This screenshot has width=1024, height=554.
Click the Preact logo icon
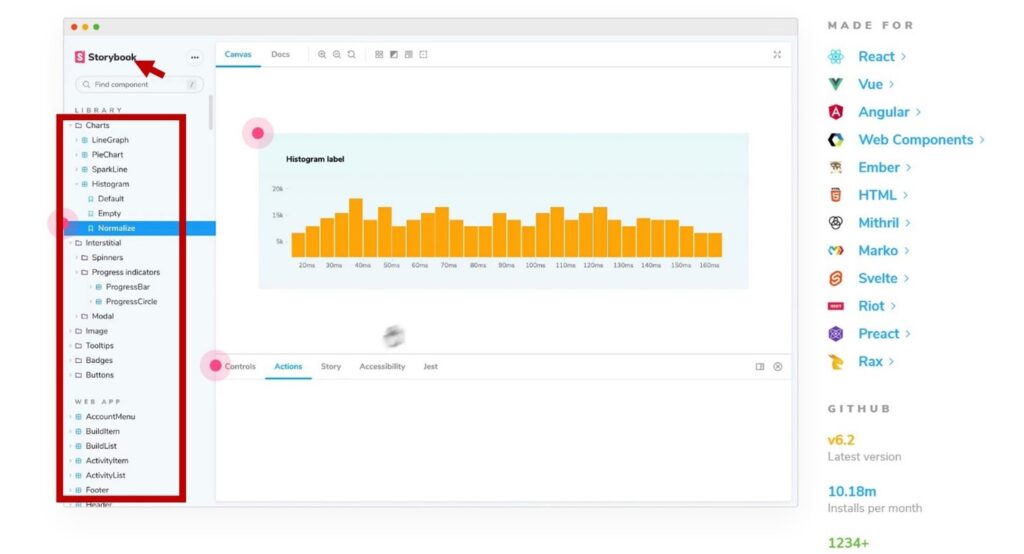835,334
